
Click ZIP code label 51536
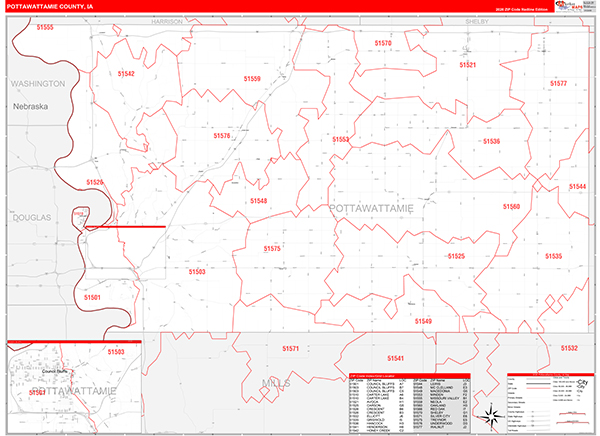click(x=491, y=142)
